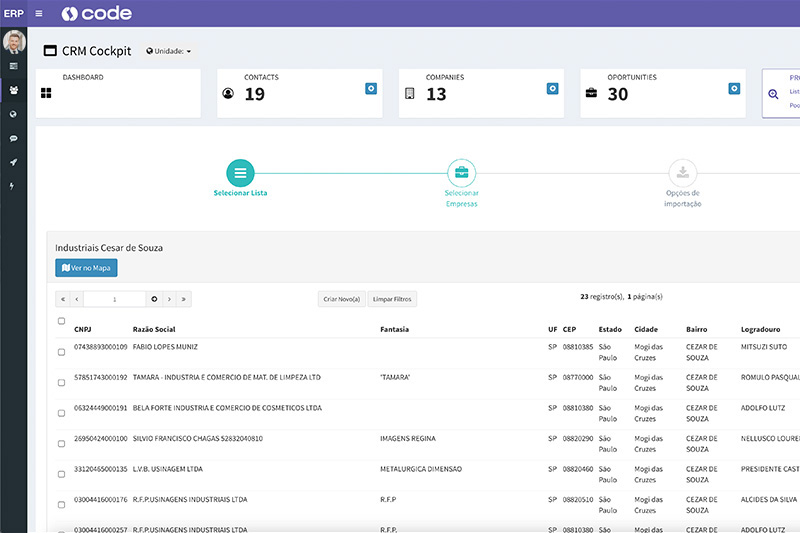
Task: Open the Opções de importação step
Action: pos(682,173)
